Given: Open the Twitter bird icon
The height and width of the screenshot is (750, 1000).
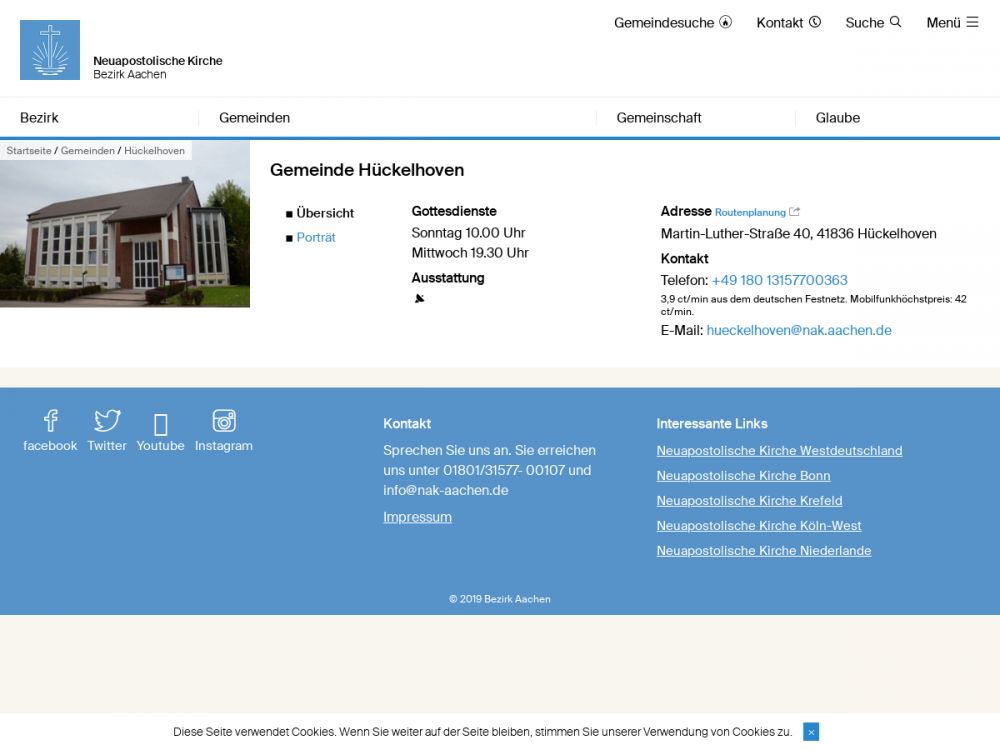Looking at the screenshot, I should (x=107, y=421).
